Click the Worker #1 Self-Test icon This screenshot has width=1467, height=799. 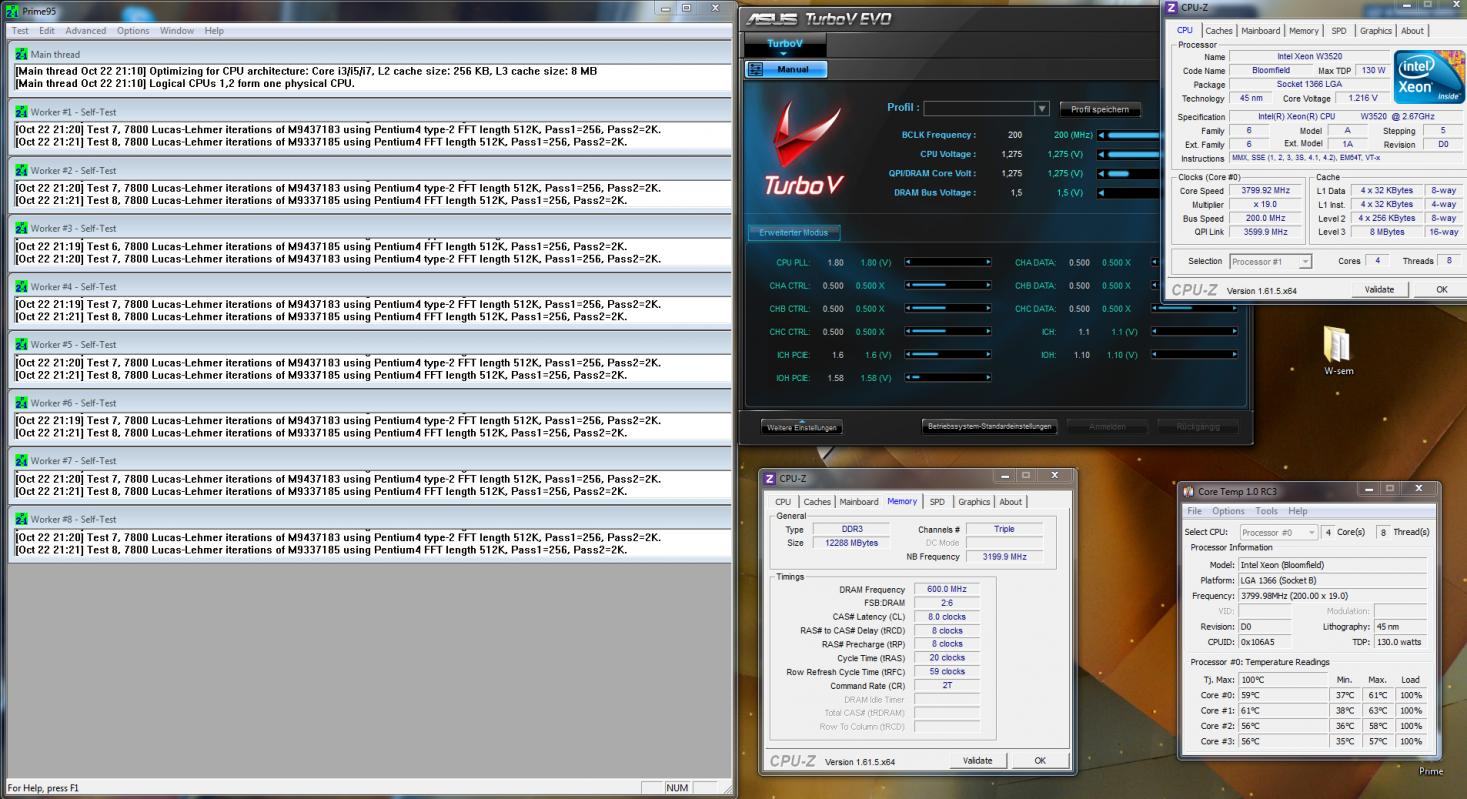pyautogui.click(x=21, y=112)
